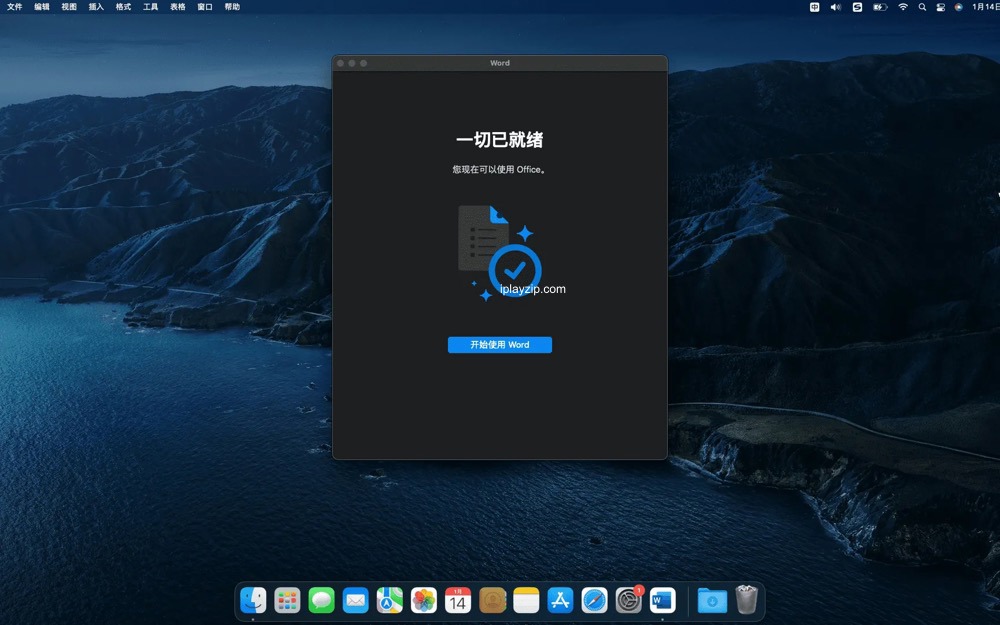1000x625 pixels.
Task: Open the Downloads folder in Dock
Action: click(x=712, y=600)
